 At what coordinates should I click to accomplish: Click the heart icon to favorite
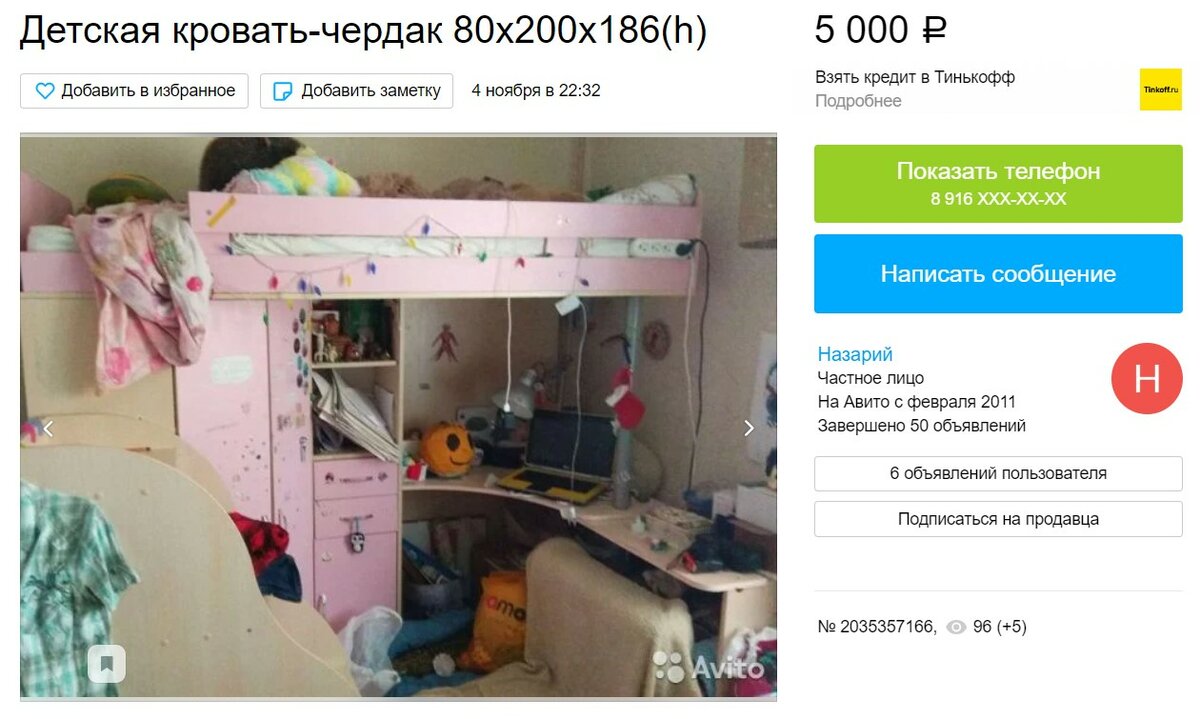point(45,91)
